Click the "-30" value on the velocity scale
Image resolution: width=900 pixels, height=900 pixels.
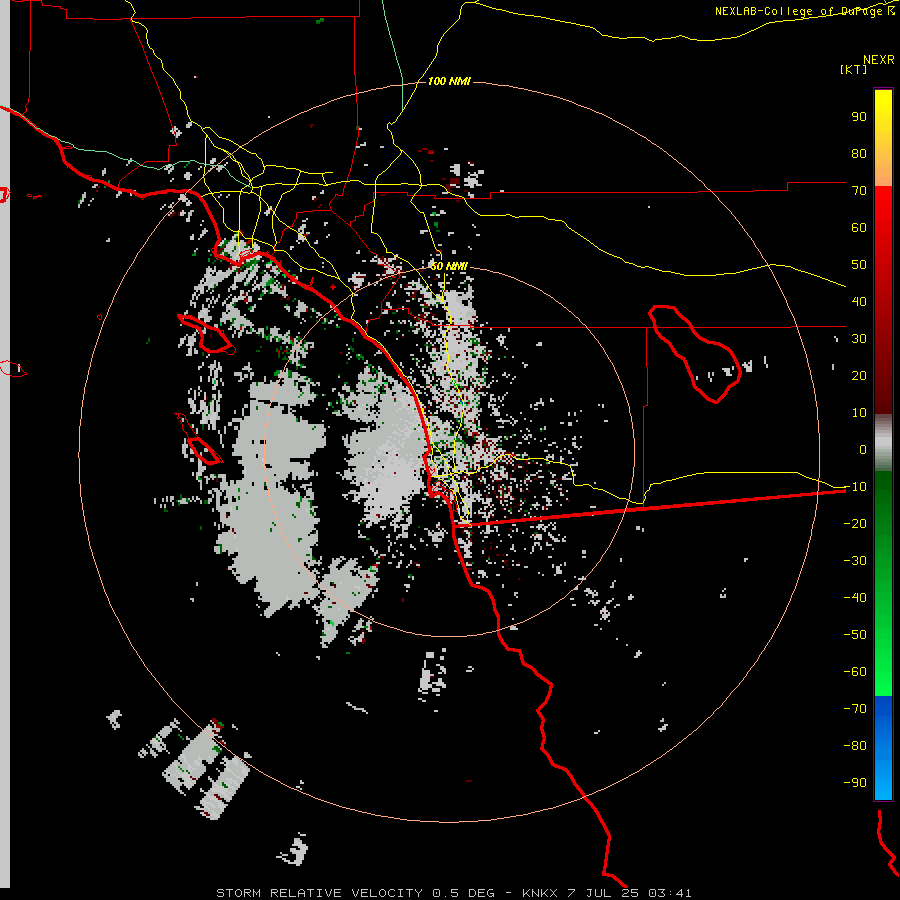(855, 561)
